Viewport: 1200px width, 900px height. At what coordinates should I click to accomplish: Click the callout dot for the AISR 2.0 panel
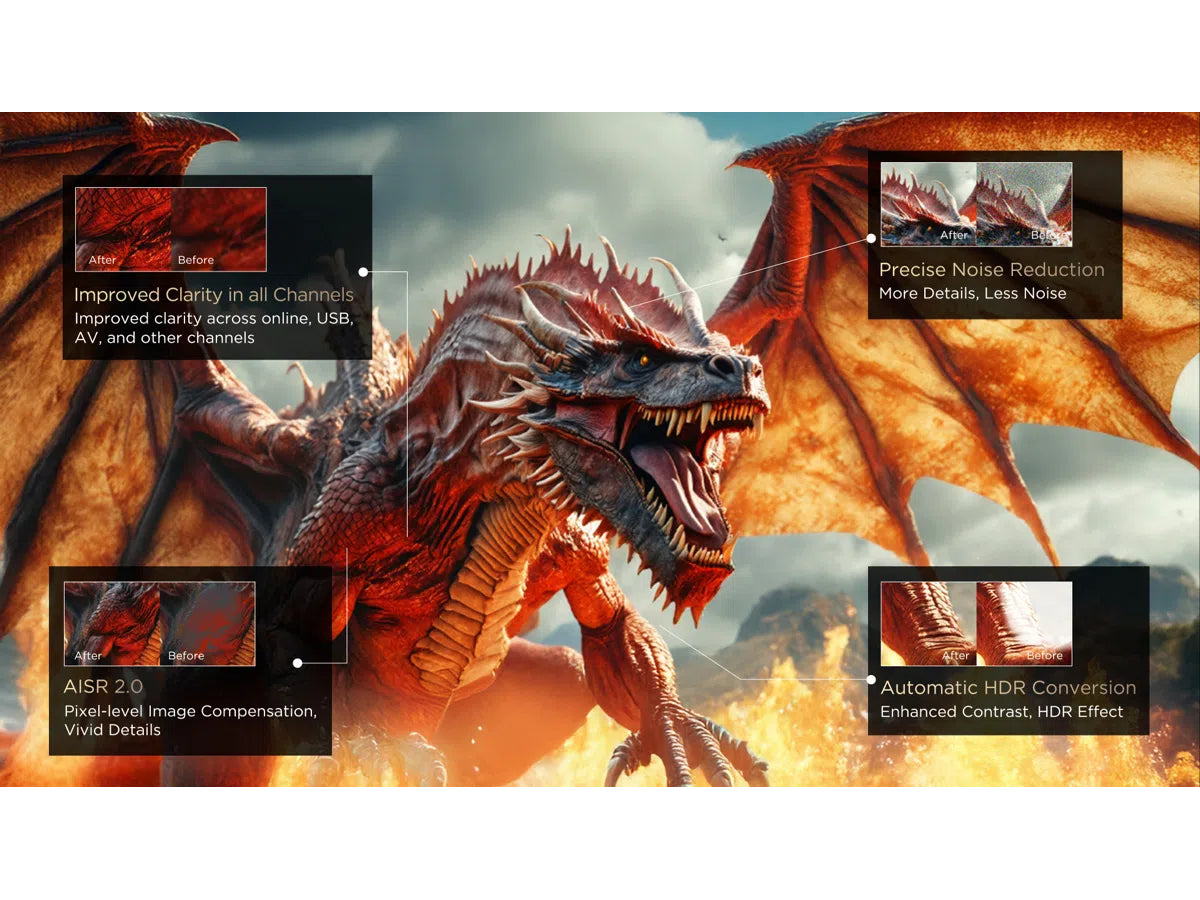(x=297, y=661)
